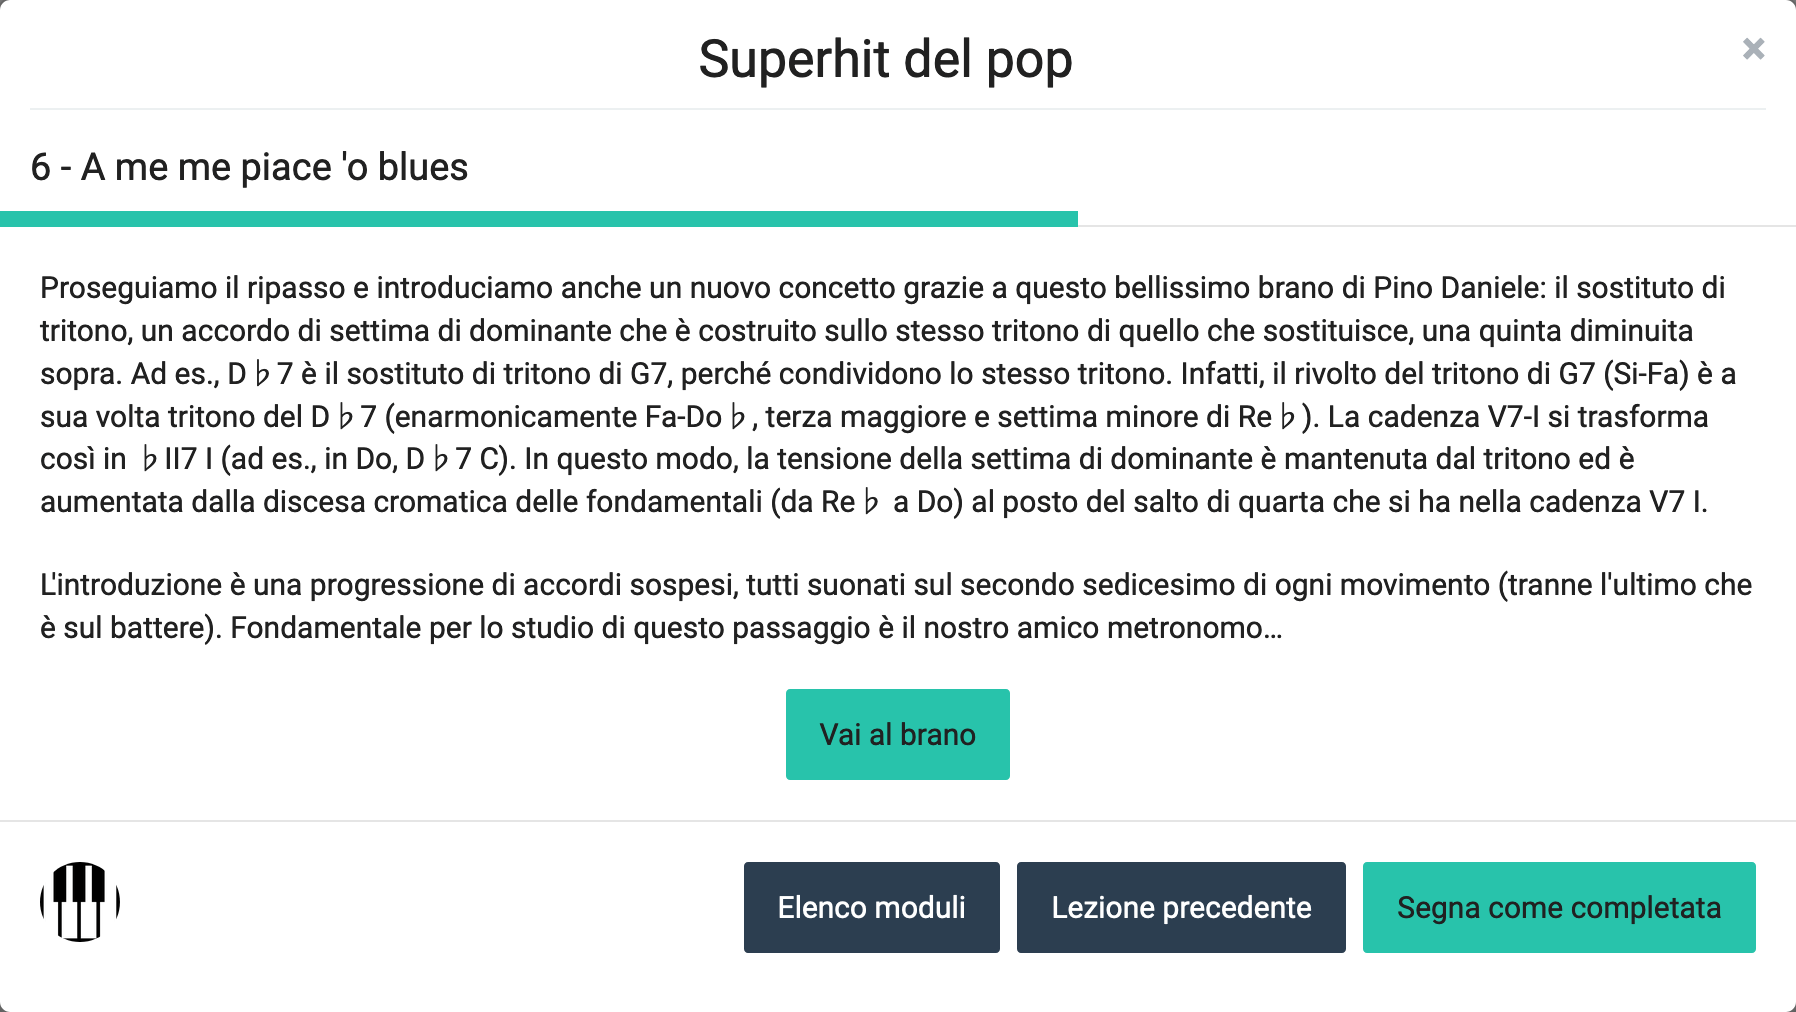The width and height of the screenshot is (1796, 1012).
Task: Open the song with Vai al brano
Action: [897, 734]
